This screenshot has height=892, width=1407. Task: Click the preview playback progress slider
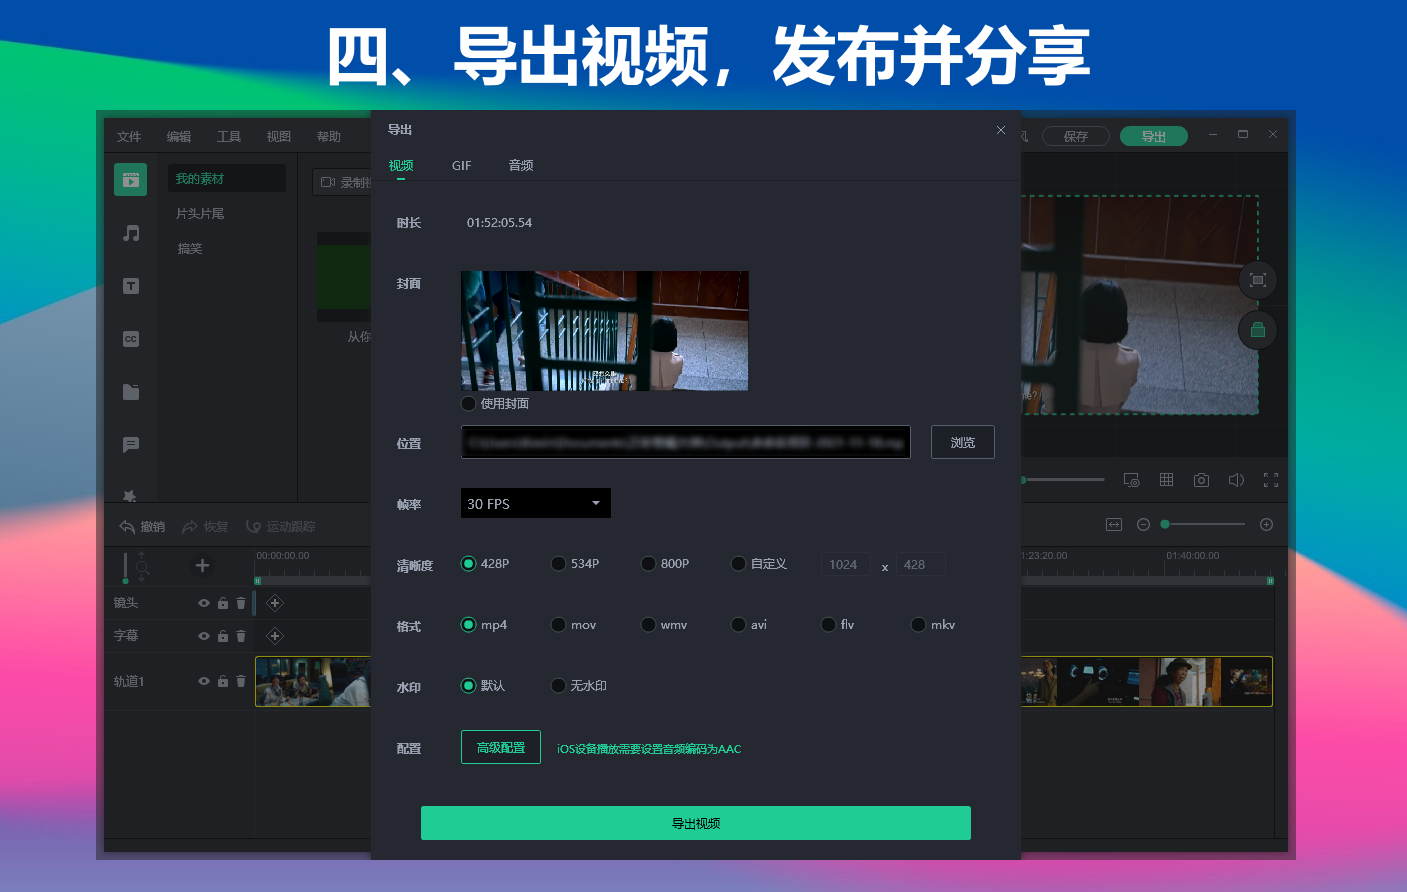pyautogui.click(x=1062, y=480)
